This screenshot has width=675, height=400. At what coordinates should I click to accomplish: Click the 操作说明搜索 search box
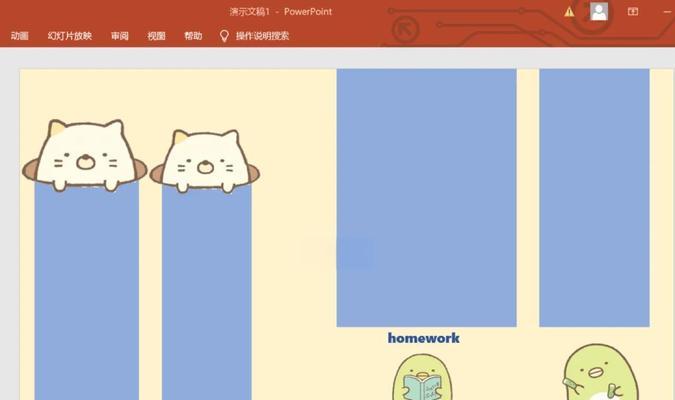tap(262, 36)
